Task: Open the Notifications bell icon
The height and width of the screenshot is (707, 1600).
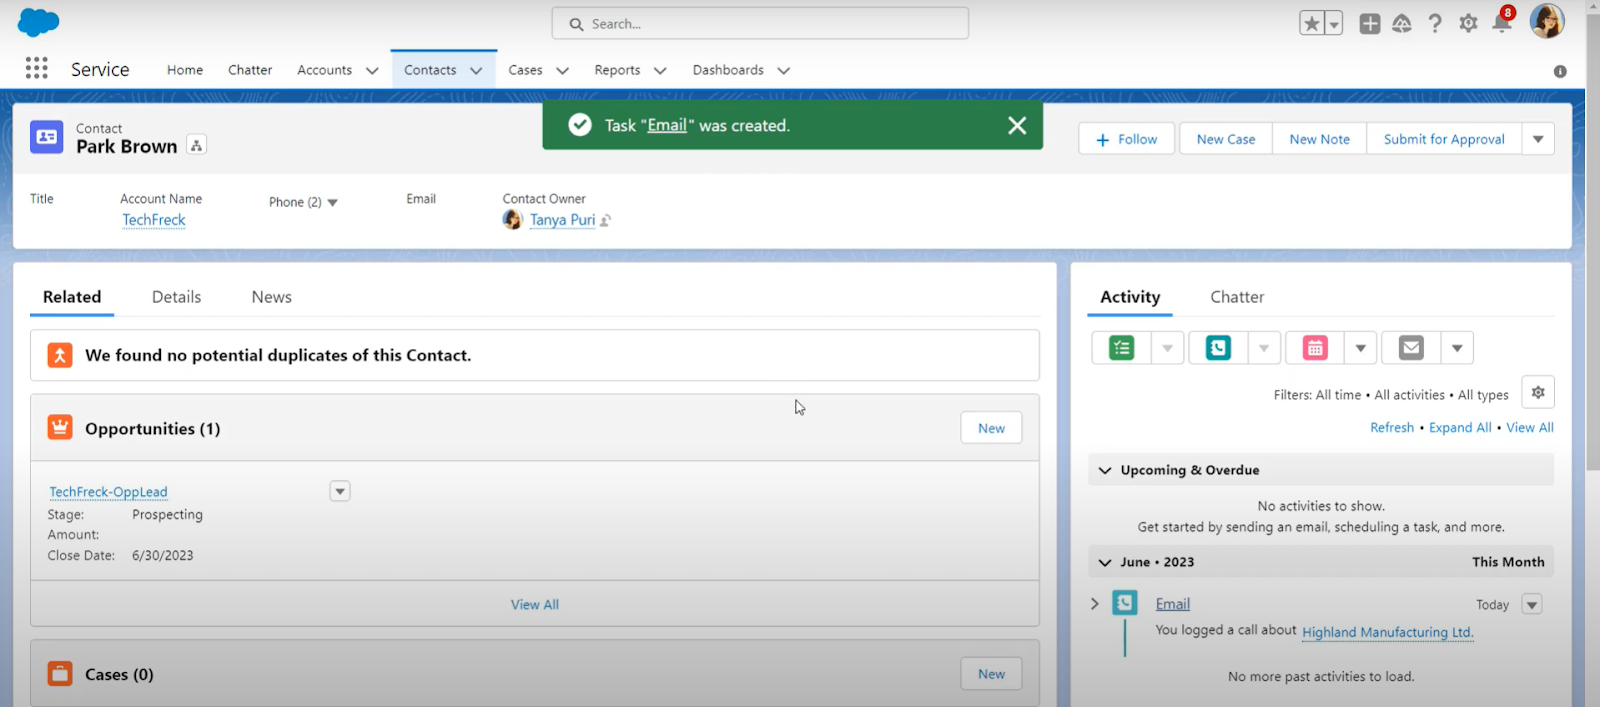Action: coord(1502,23)
